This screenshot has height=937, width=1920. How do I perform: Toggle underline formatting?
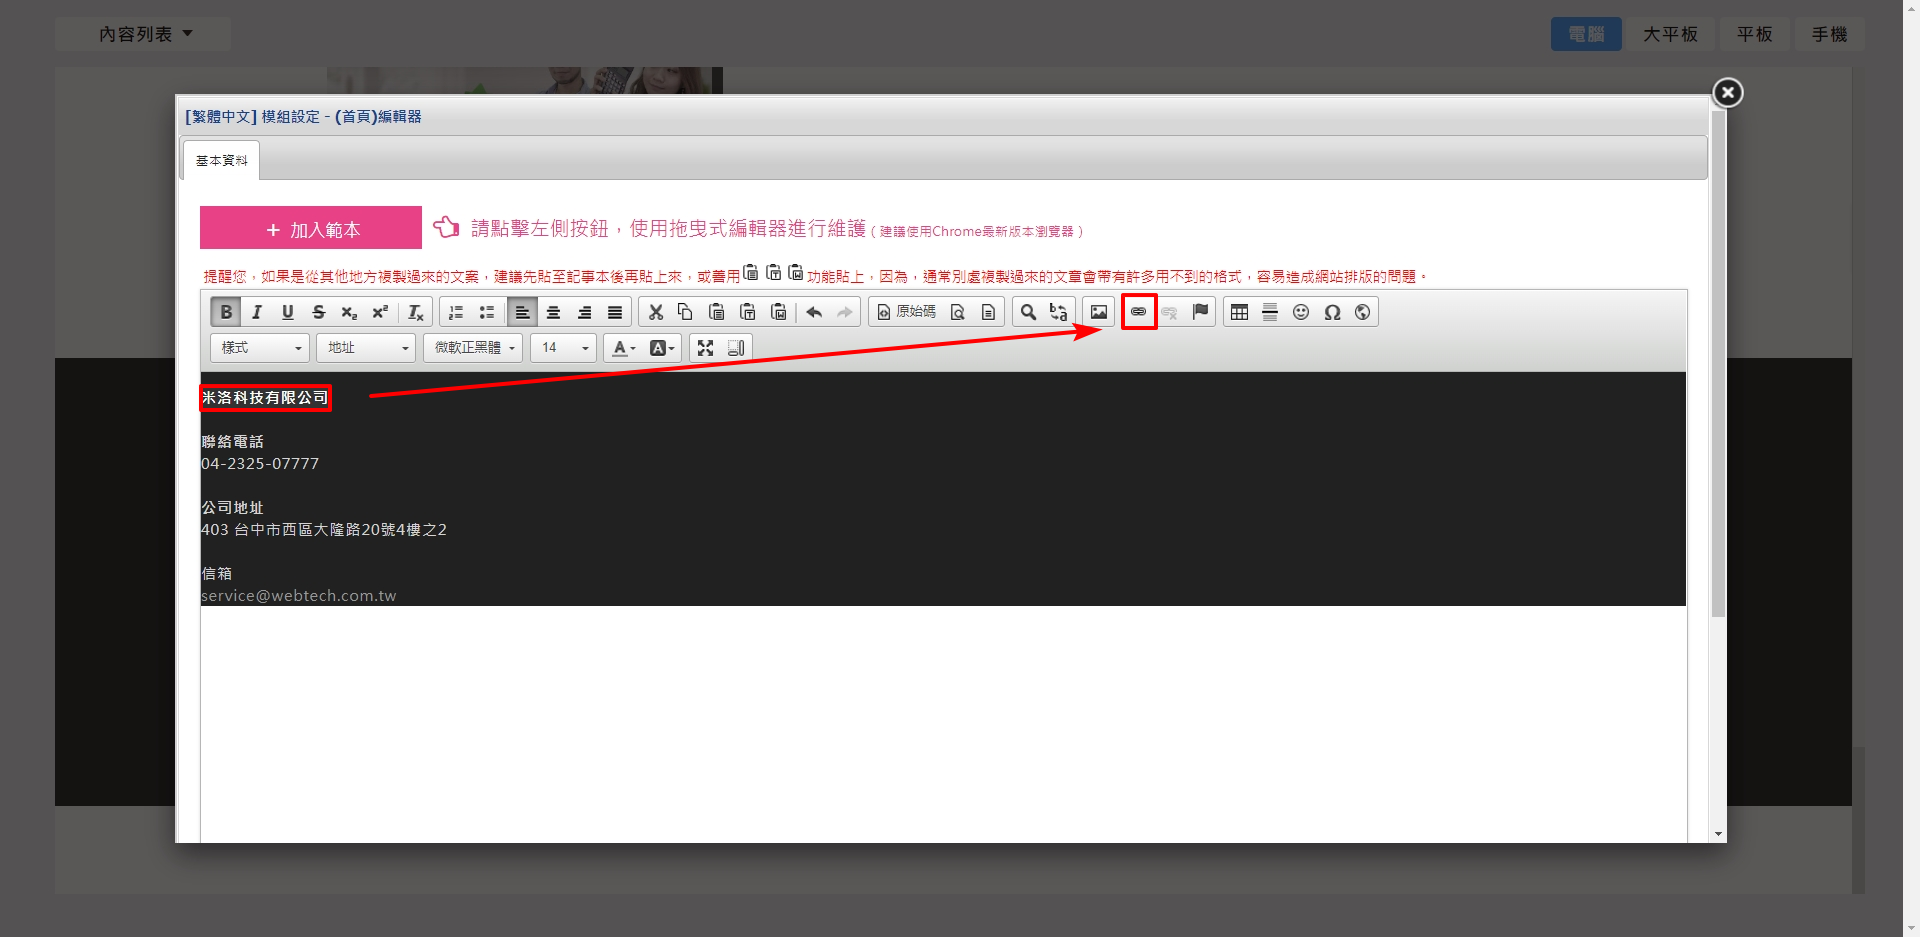coord(288,312)
